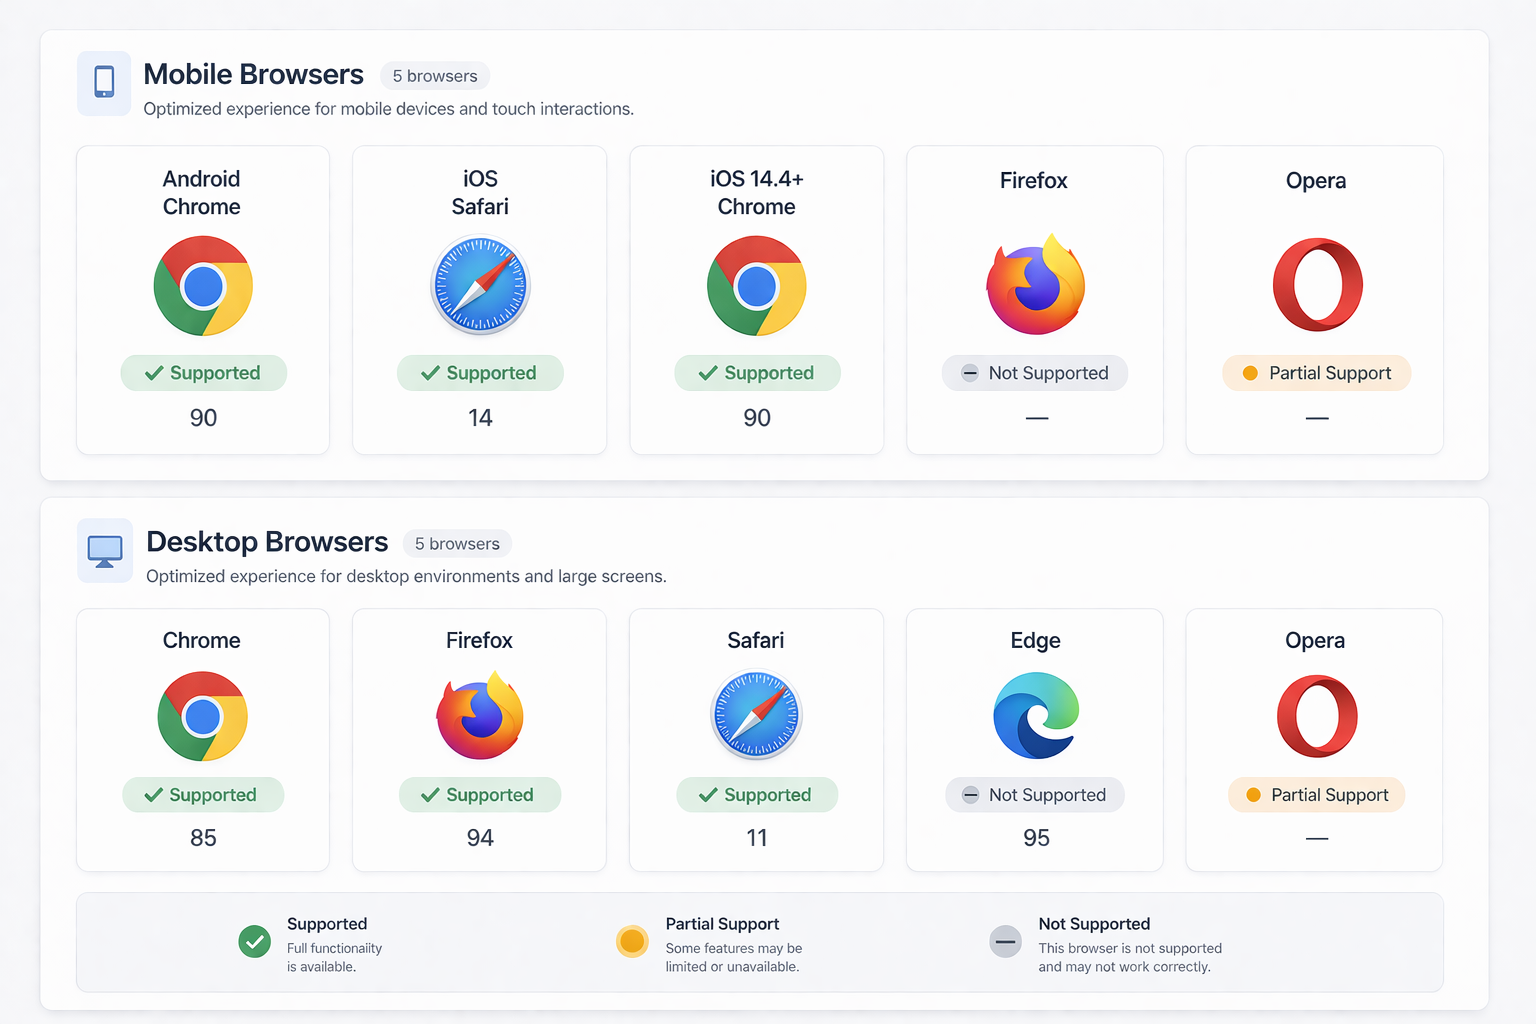Click the mobile Opera logo
The image size is (1536, 1024).
pyautogui.click(x=1317, y=285)
